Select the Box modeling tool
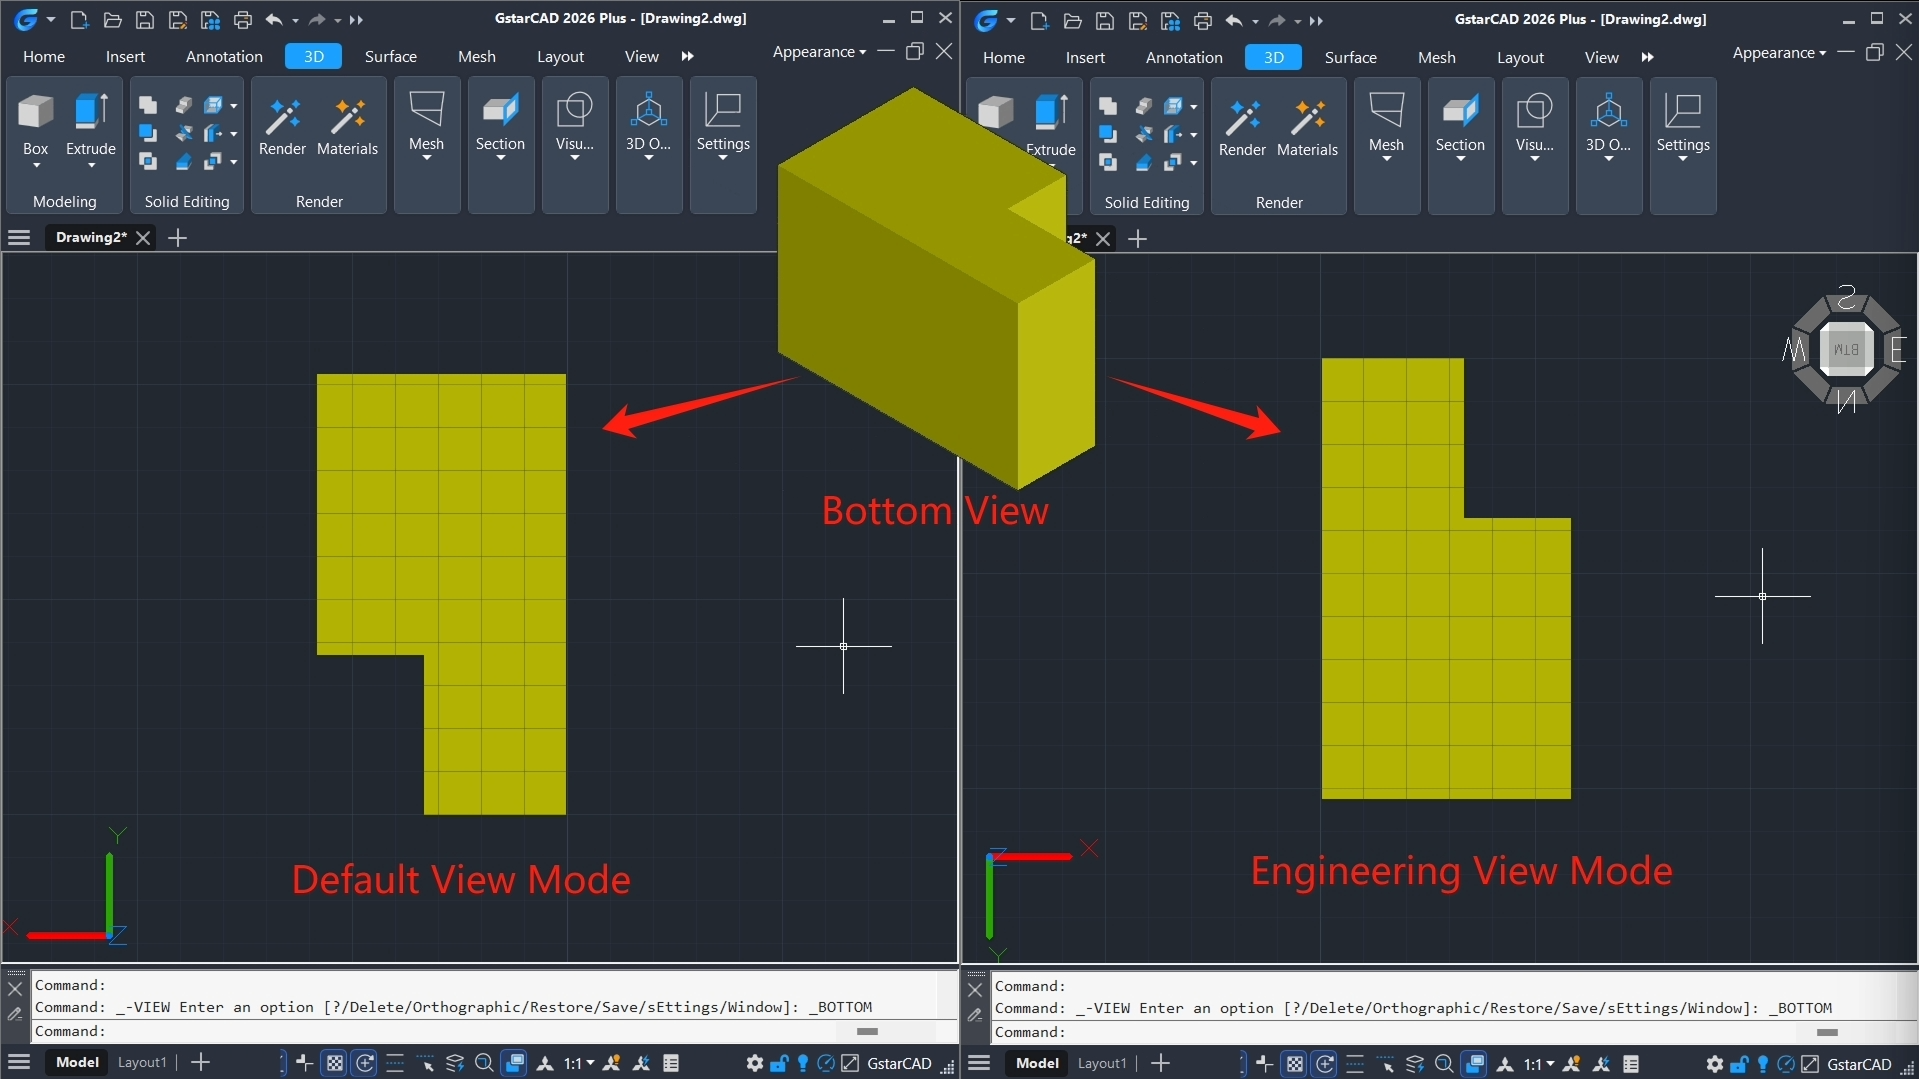 point(35,124)
